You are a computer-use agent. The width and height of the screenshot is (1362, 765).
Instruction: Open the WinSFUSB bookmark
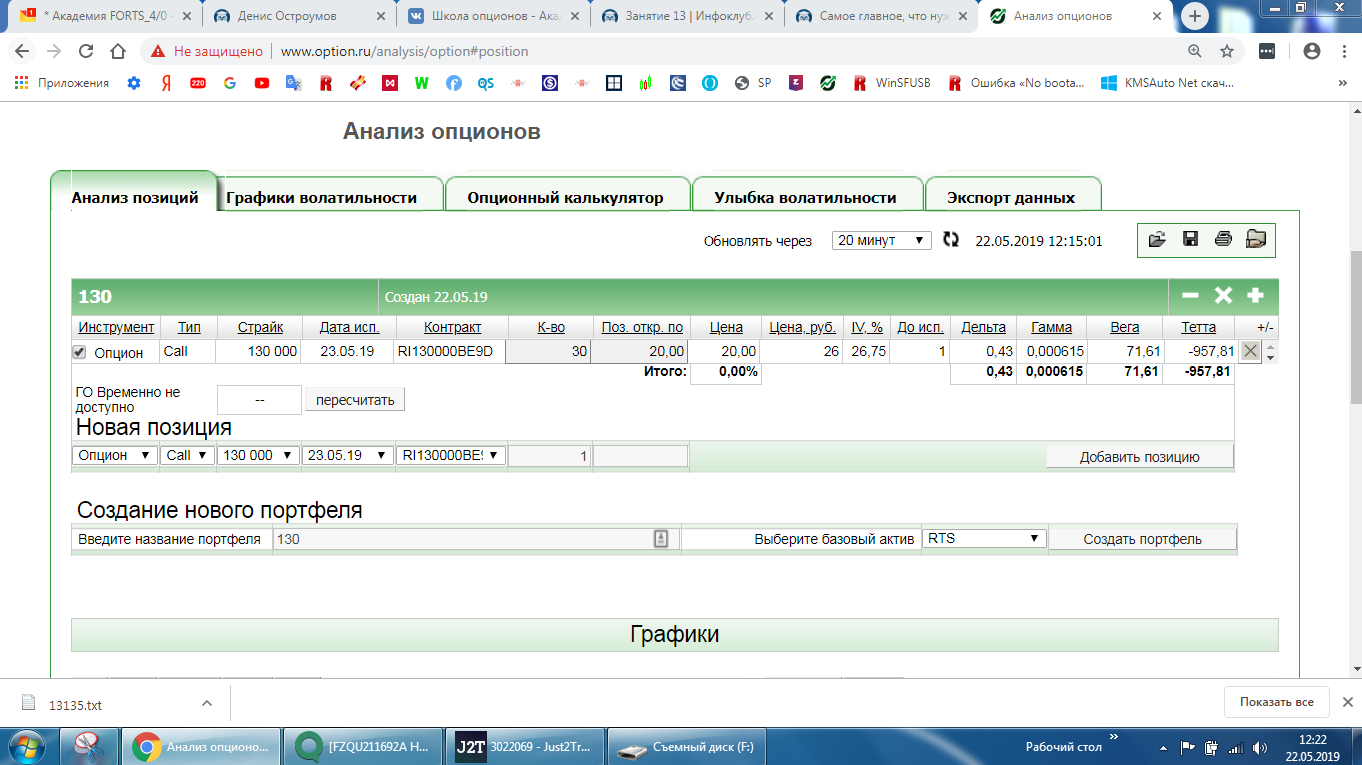point(892,83)
